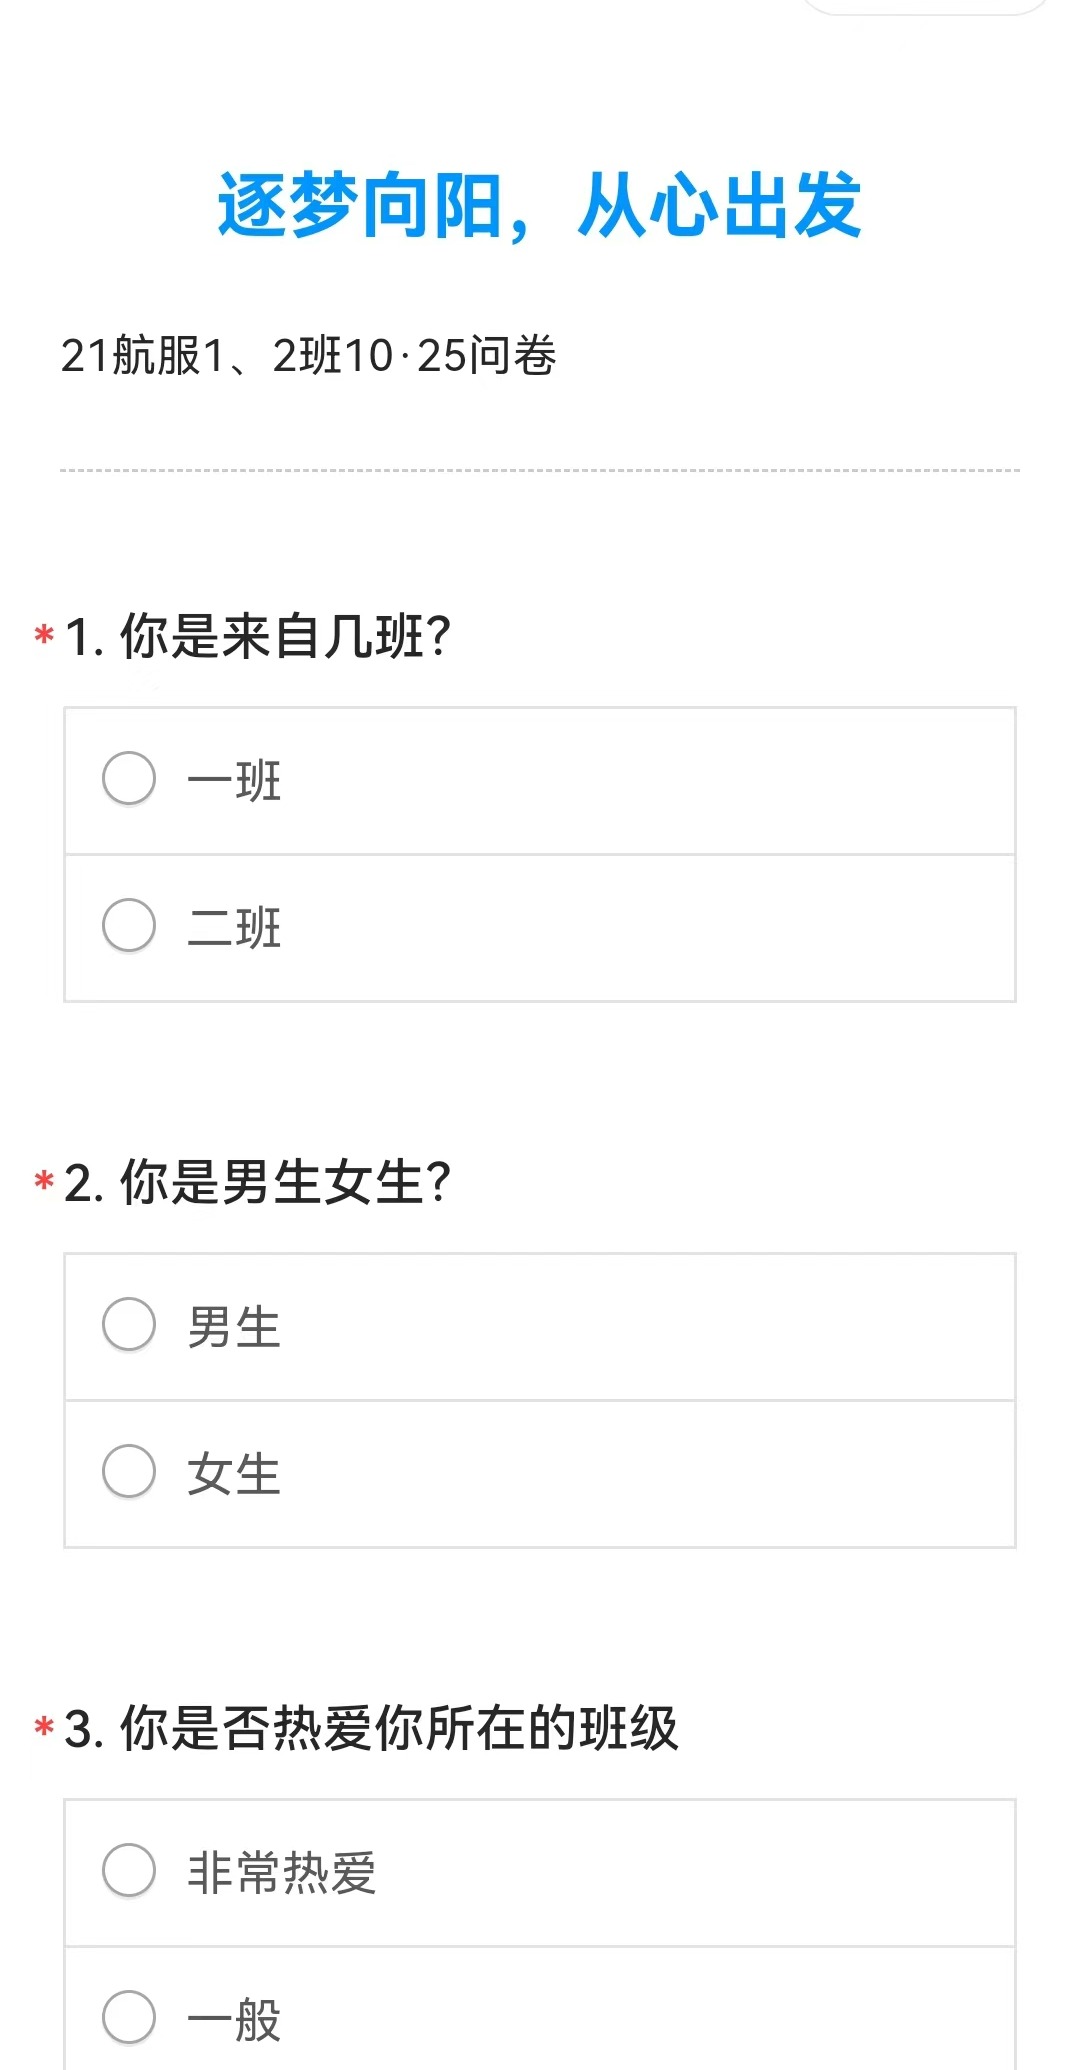This screenshot has width=1080, height=2070.
Task: Choose the 男生 radio circle
Action: pyautogui.click(x=129, y=1324)
